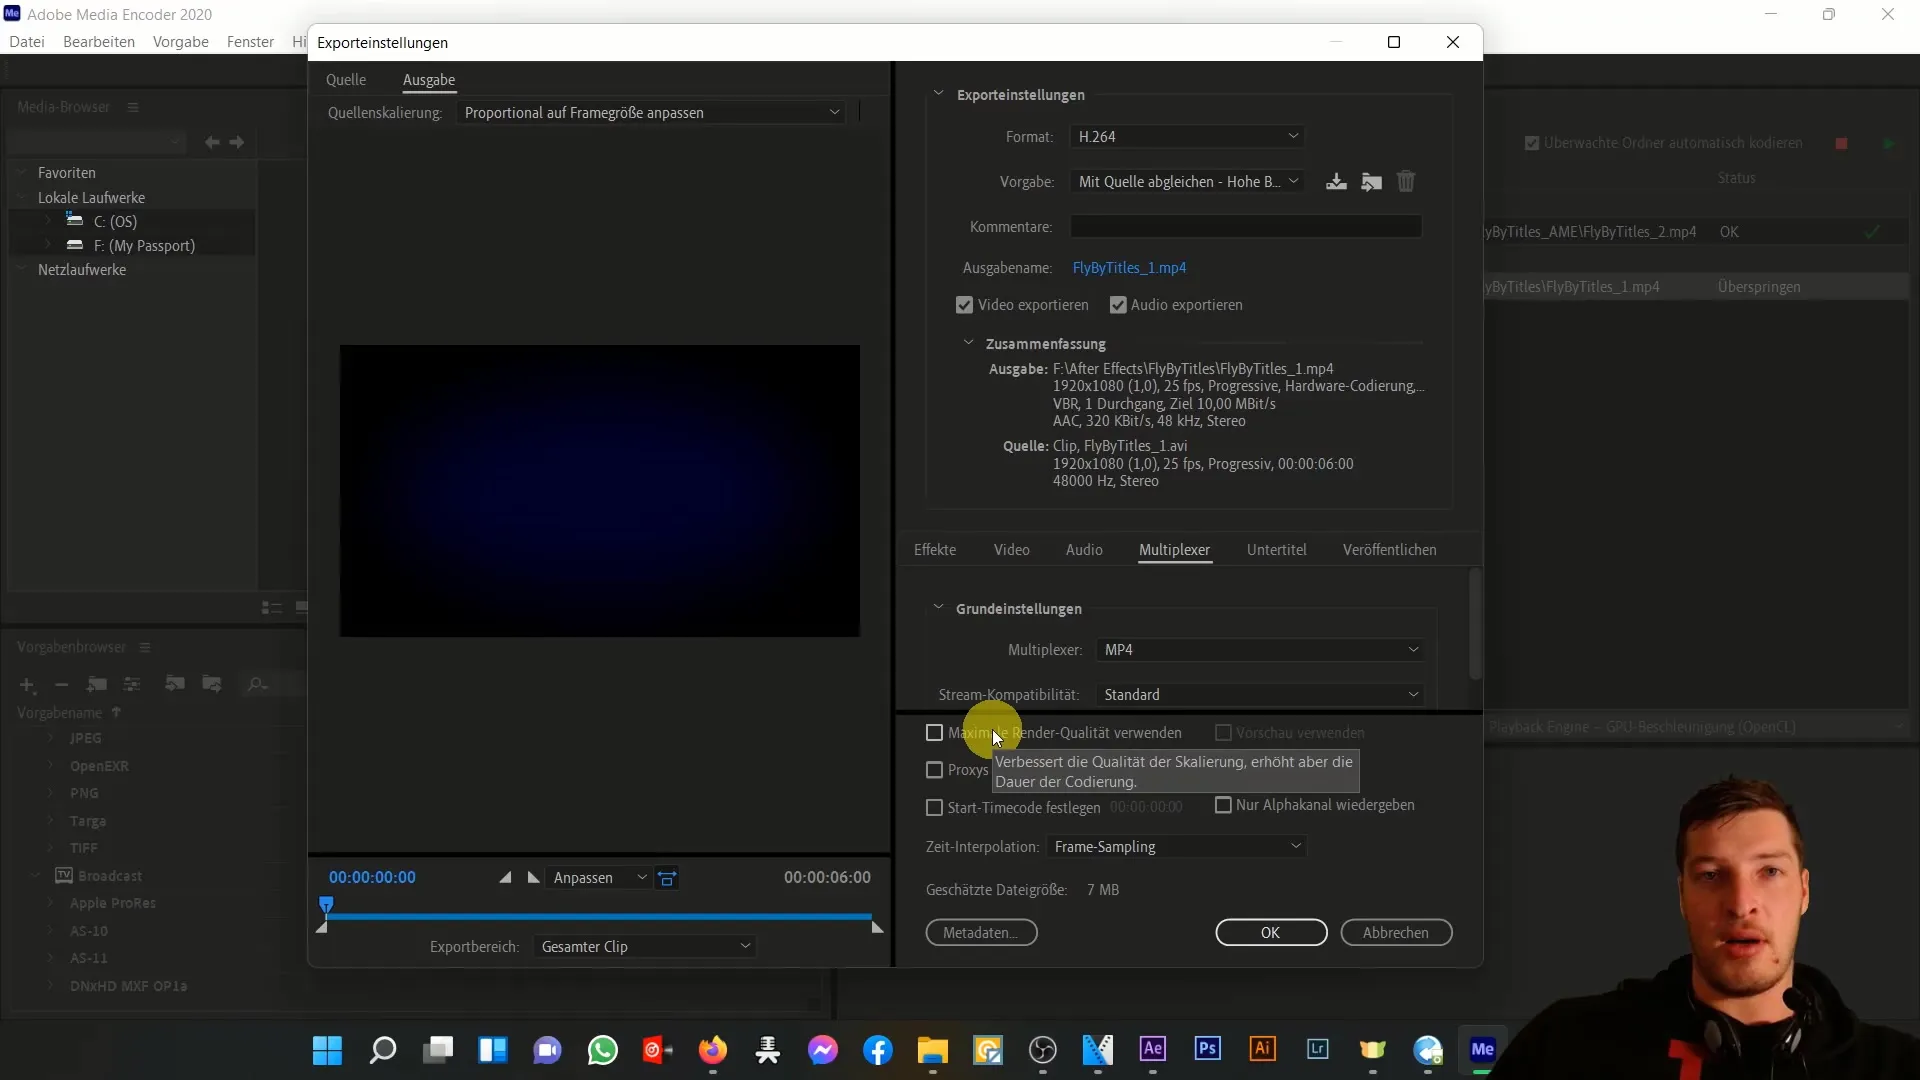
Task: Enable Proxys verwenden checkbox
Action: pos(935,770)
